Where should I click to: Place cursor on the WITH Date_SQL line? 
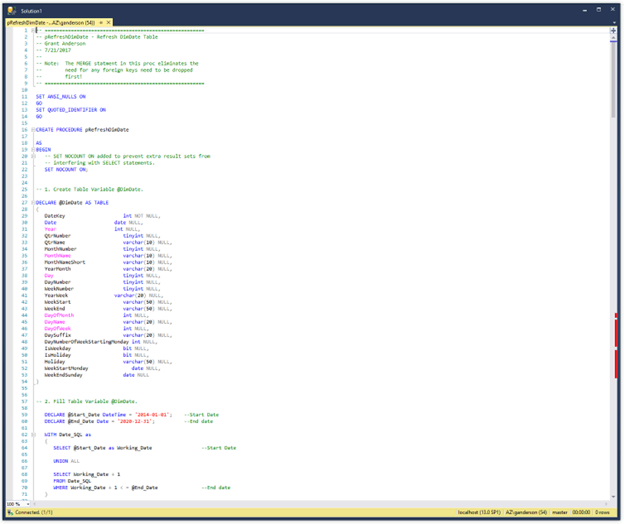click(x=70, y=435)
